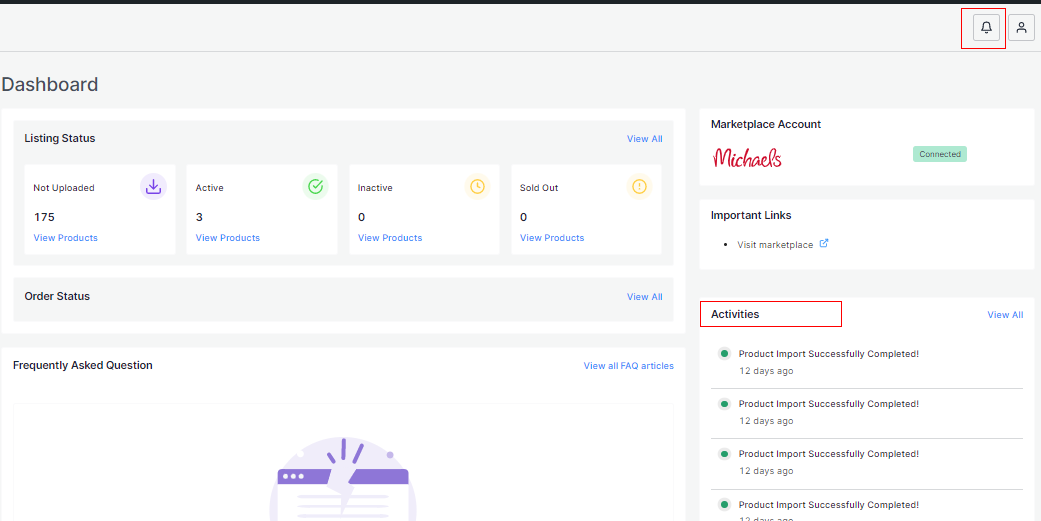Click the external link icon beside Visit marketplace
Screen dimensions: 1041x521
coord(824,244)
